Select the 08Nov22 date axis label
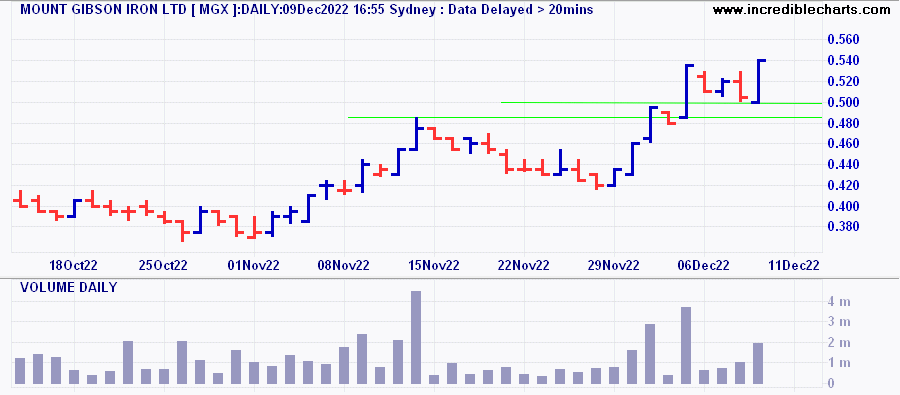 click(344, 265)
